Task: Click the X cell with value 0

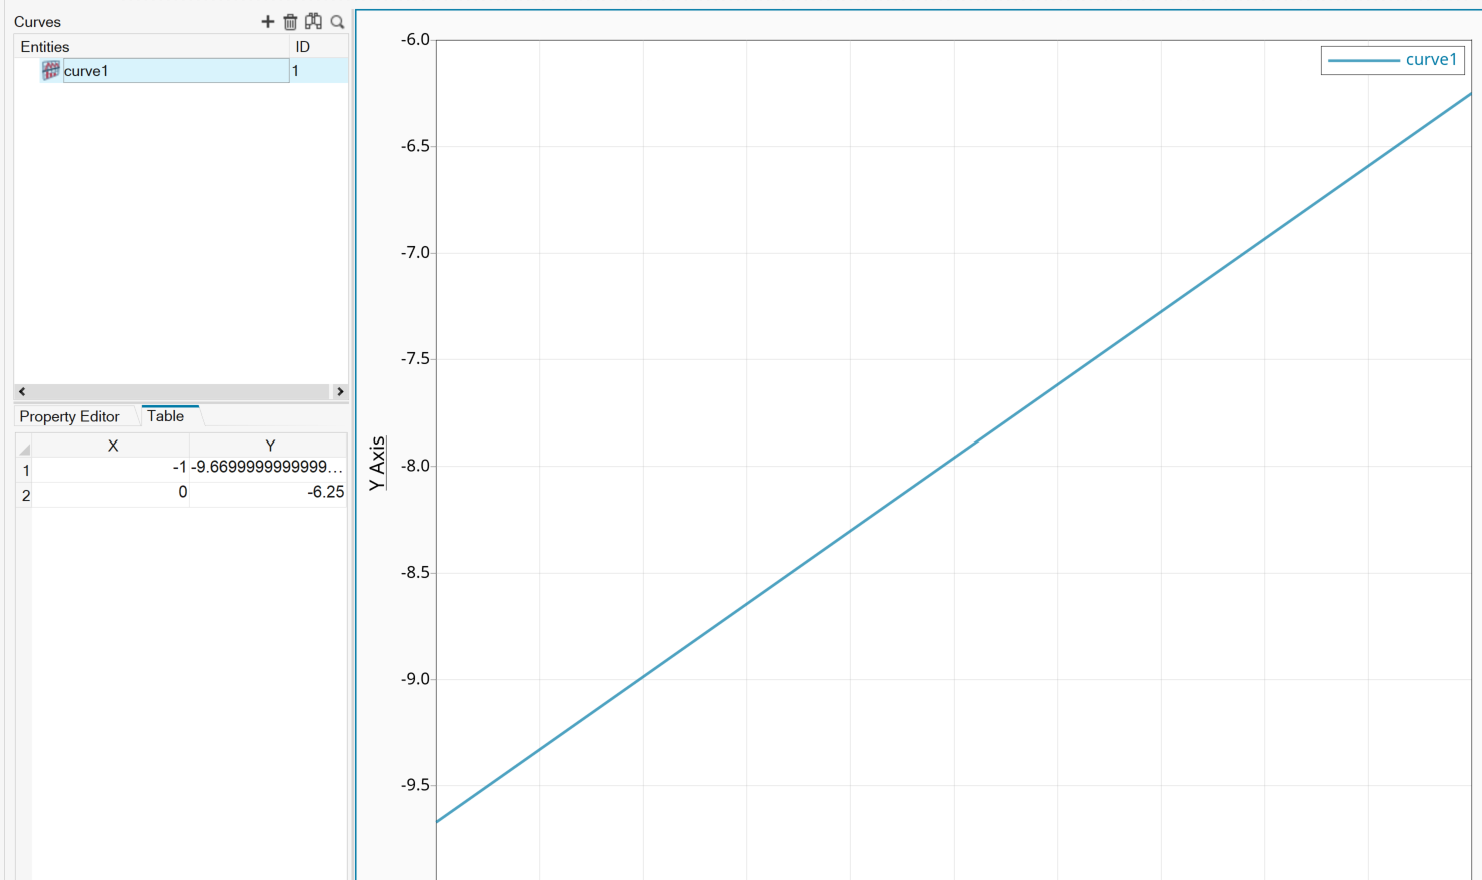Action: point(111,495)
